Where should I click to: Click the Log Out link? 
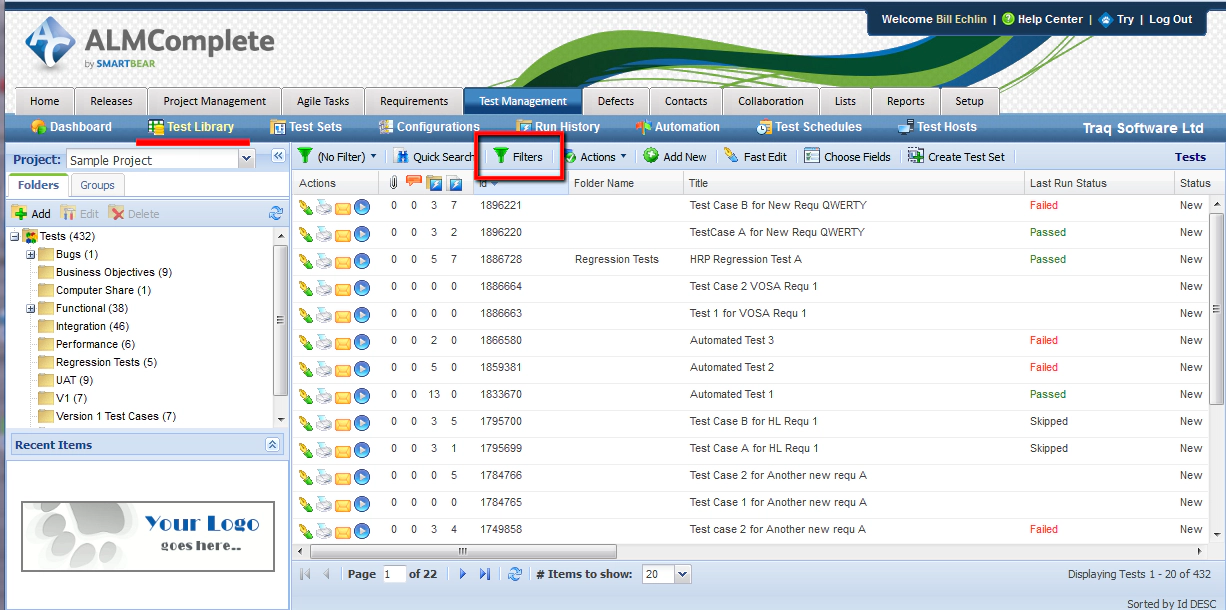tap(1170, 19)
